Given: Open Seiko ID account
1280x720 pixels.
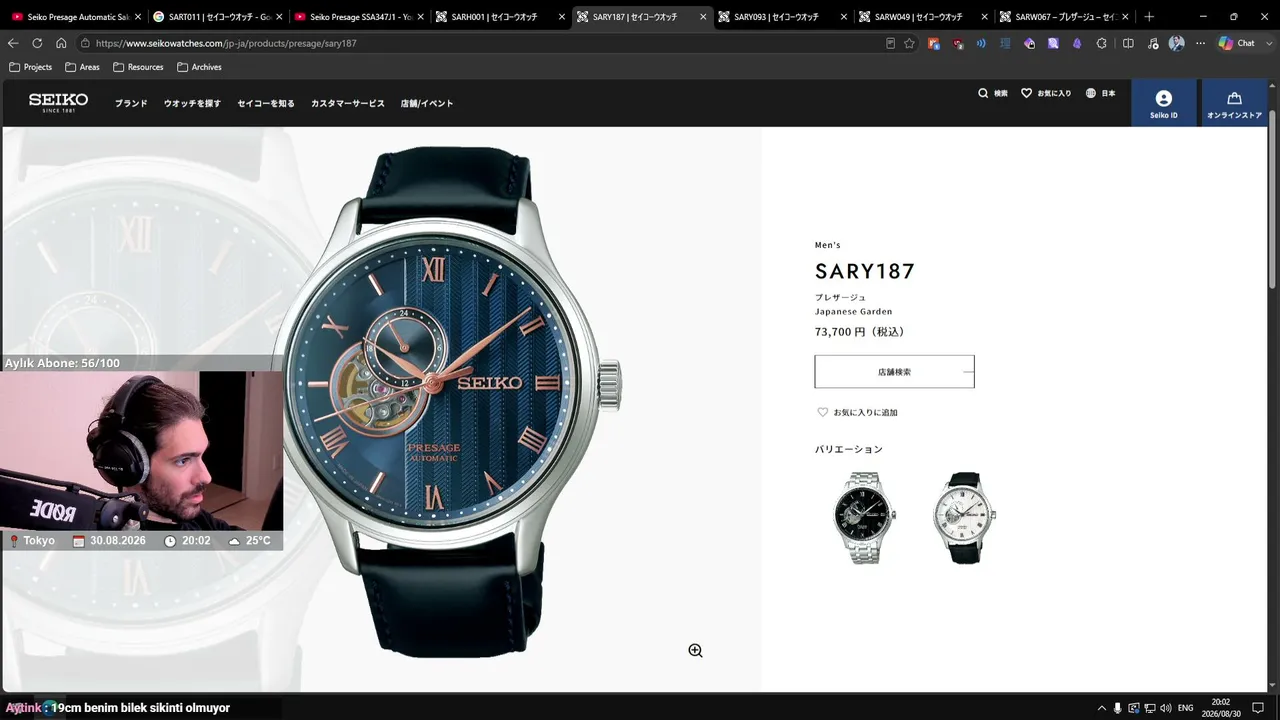Looking at the screenshot, I should point(1163,103).
